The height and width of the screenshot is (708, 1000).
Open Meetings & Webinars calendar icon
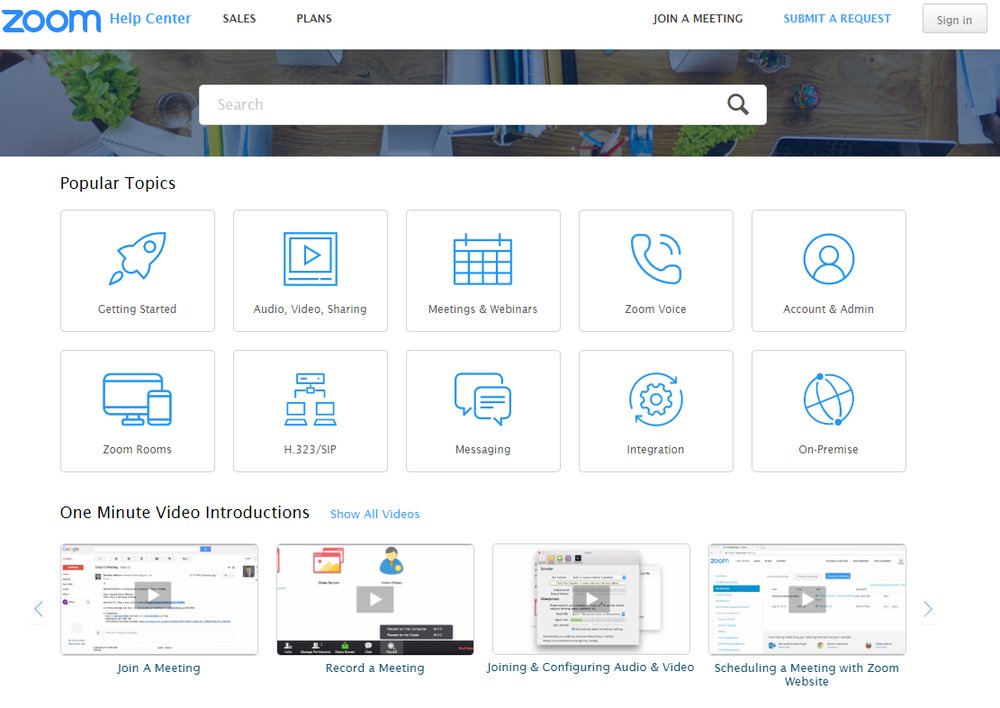(x=483, y=259)
